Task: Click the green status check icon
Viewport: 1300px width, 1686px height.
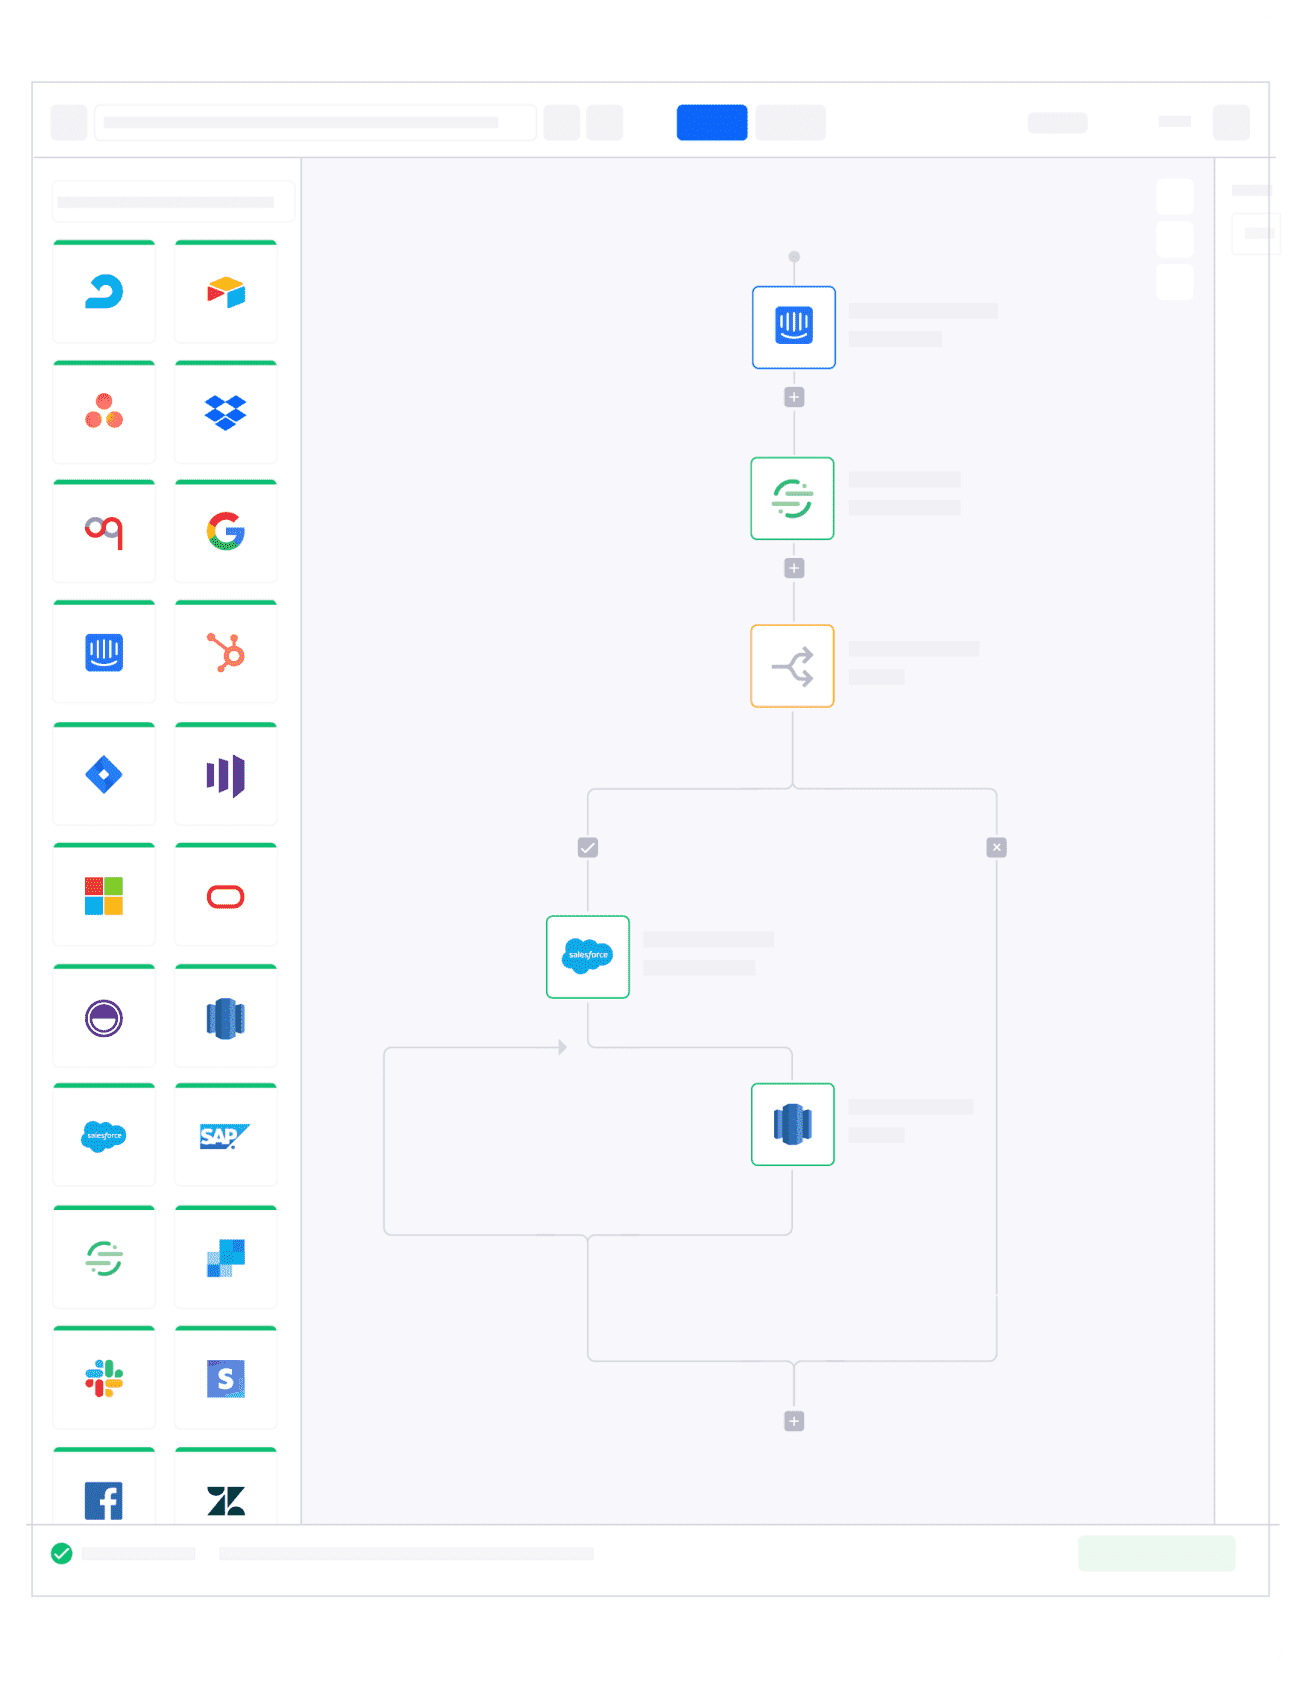Action: [62, 1553]
